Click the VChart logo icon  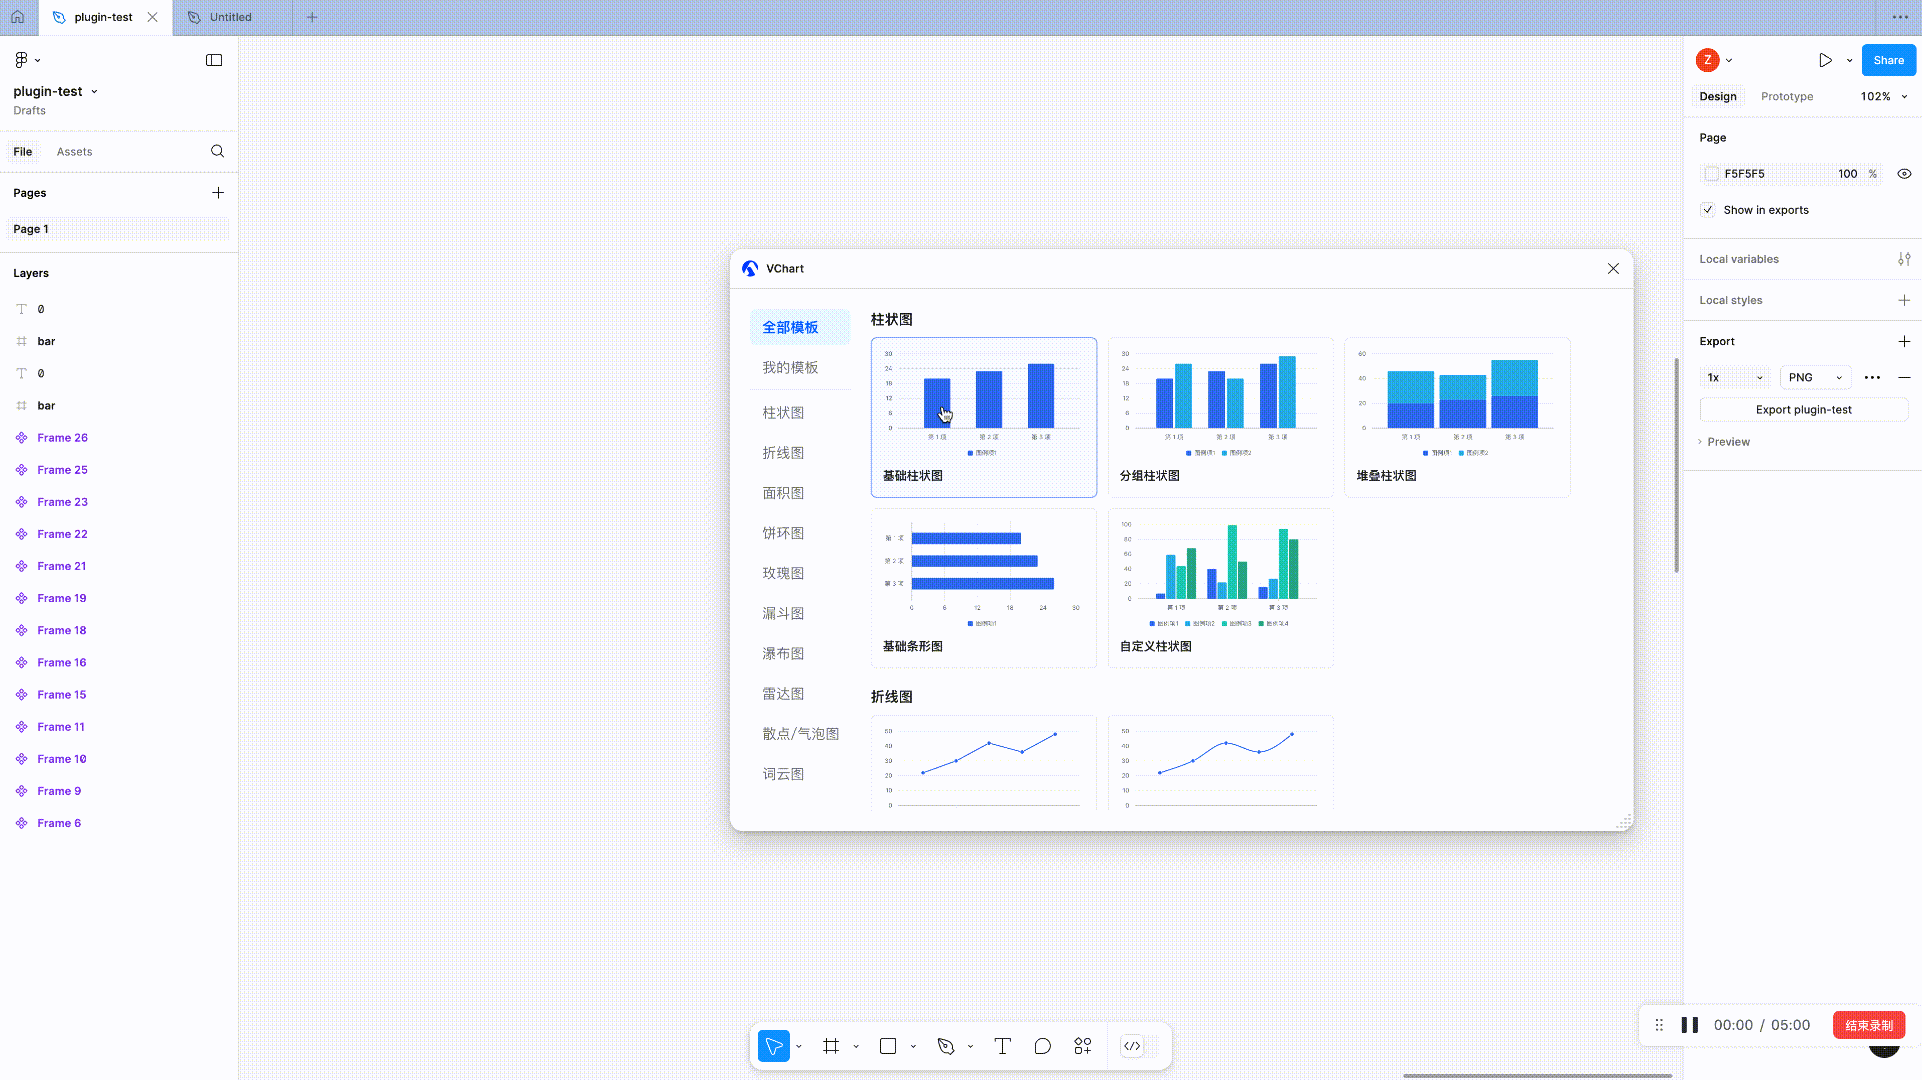pos(750,268)
